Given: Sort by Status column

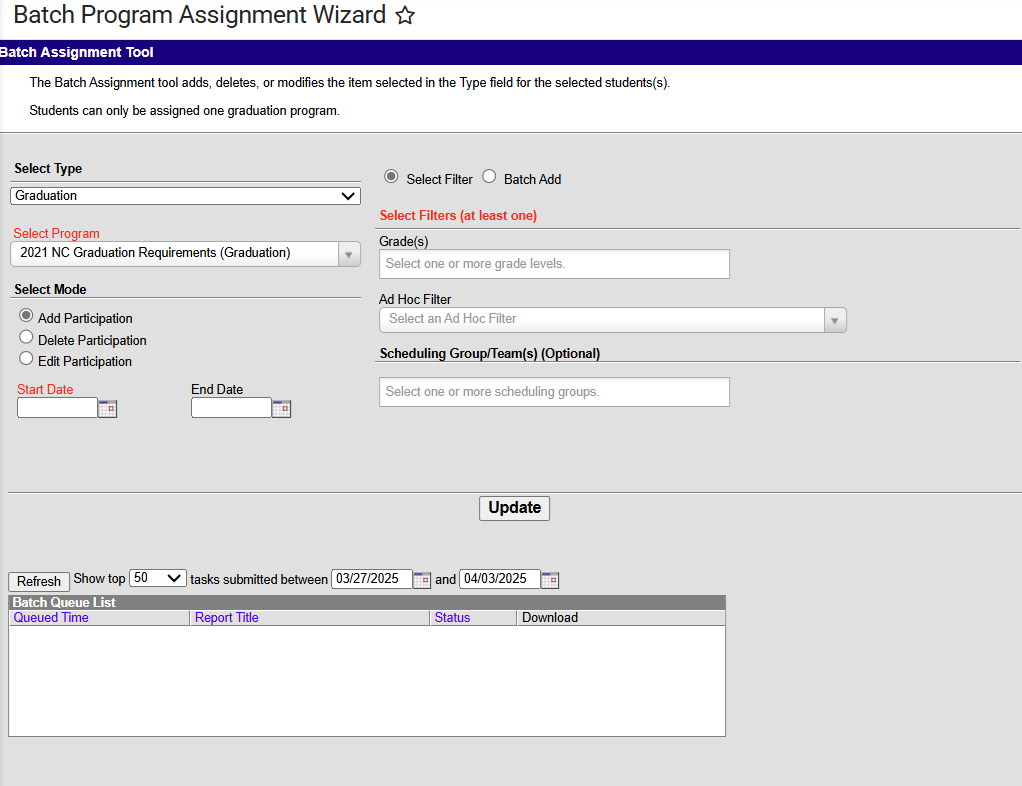Looking at the screenshot, I should coord(452,617).
